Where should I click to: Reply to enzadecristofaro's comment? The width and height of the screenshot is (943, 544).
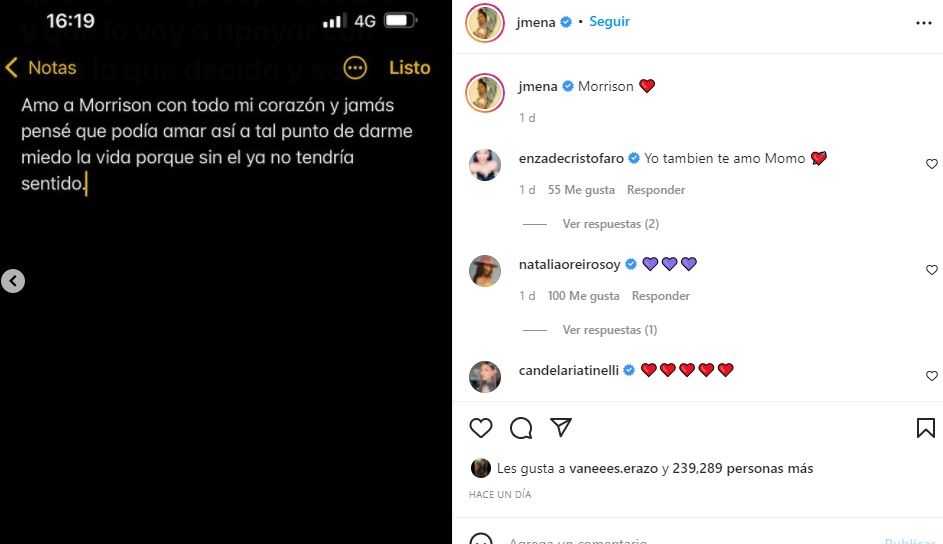[656, 190]
